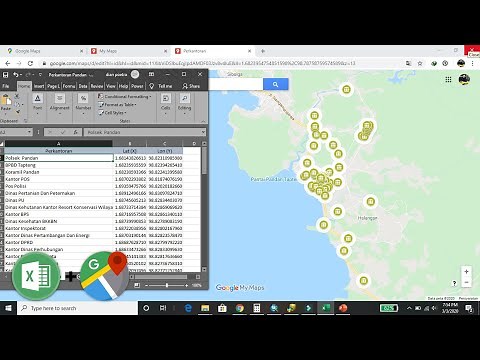Click the Insert Function fx icon

tap(75, 132)
